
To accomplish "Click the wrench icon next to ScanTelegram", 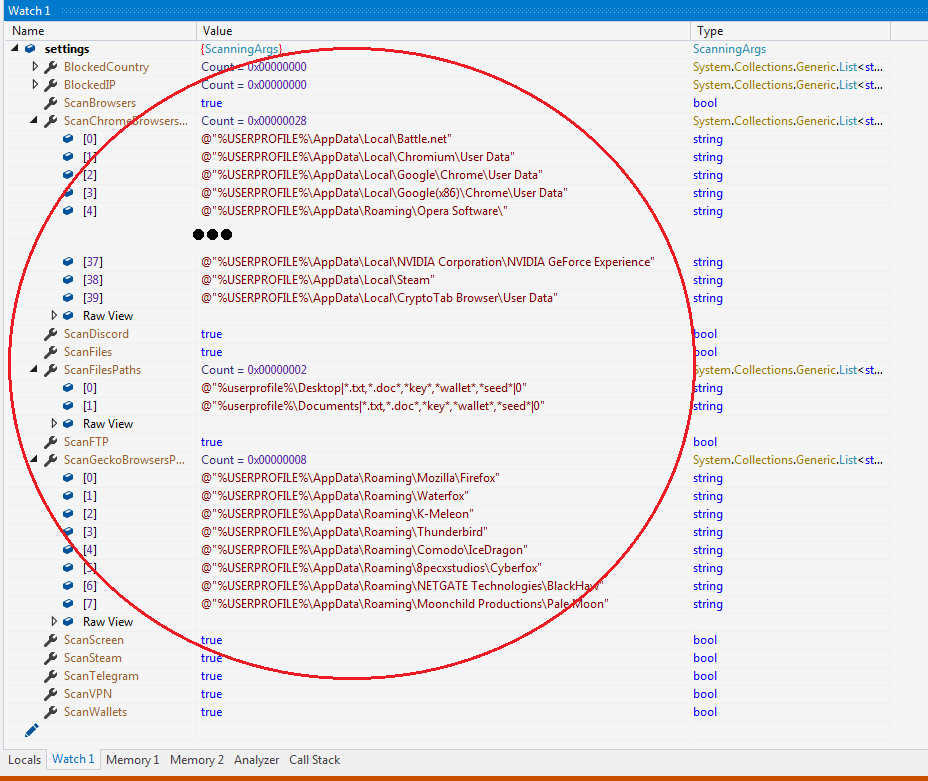I will click(x=50, y=676).
